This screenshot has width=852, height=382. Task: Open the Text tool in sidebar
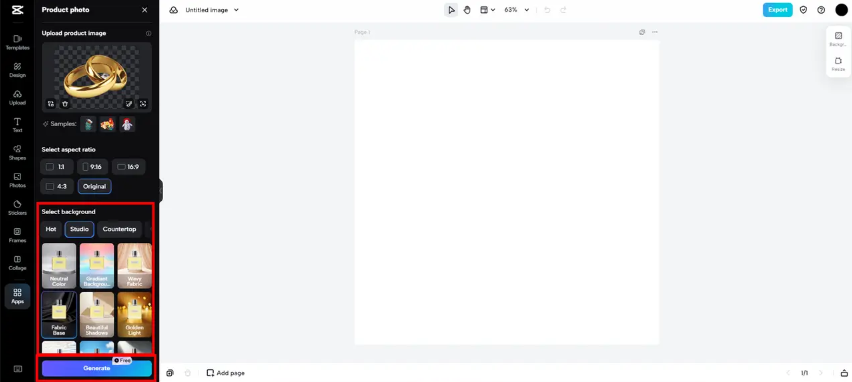[x=17, y=125]
